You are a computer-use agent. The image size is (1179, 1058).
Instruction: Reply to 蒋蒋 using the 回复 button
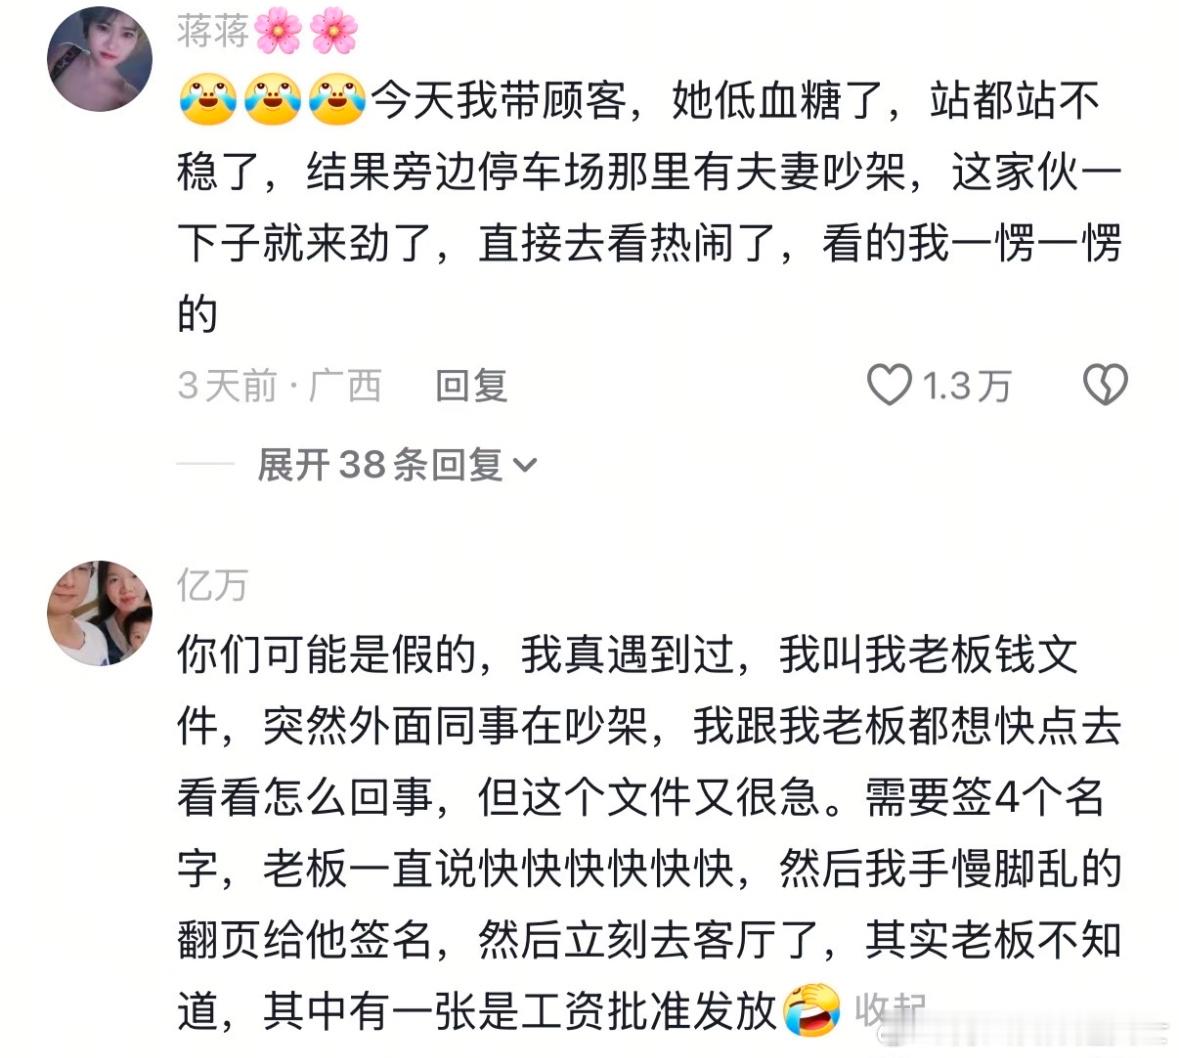[471, 386]
